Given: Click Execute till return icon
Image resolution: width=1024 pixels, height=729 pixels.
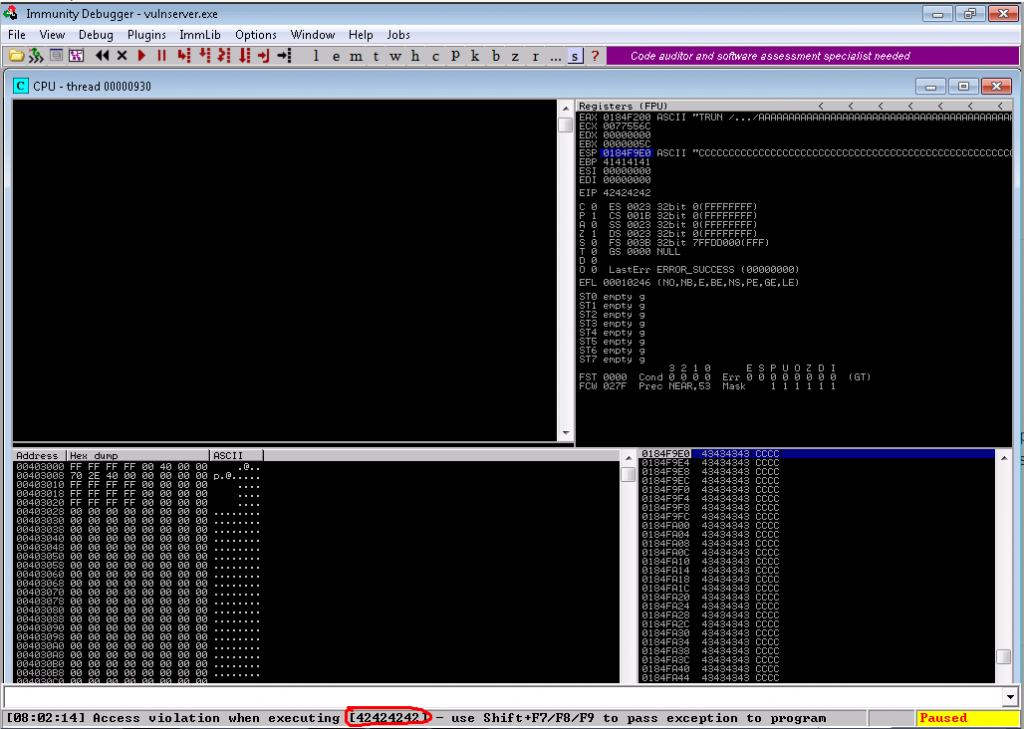Looking at the screenshot, I should (x=264, y=56).
